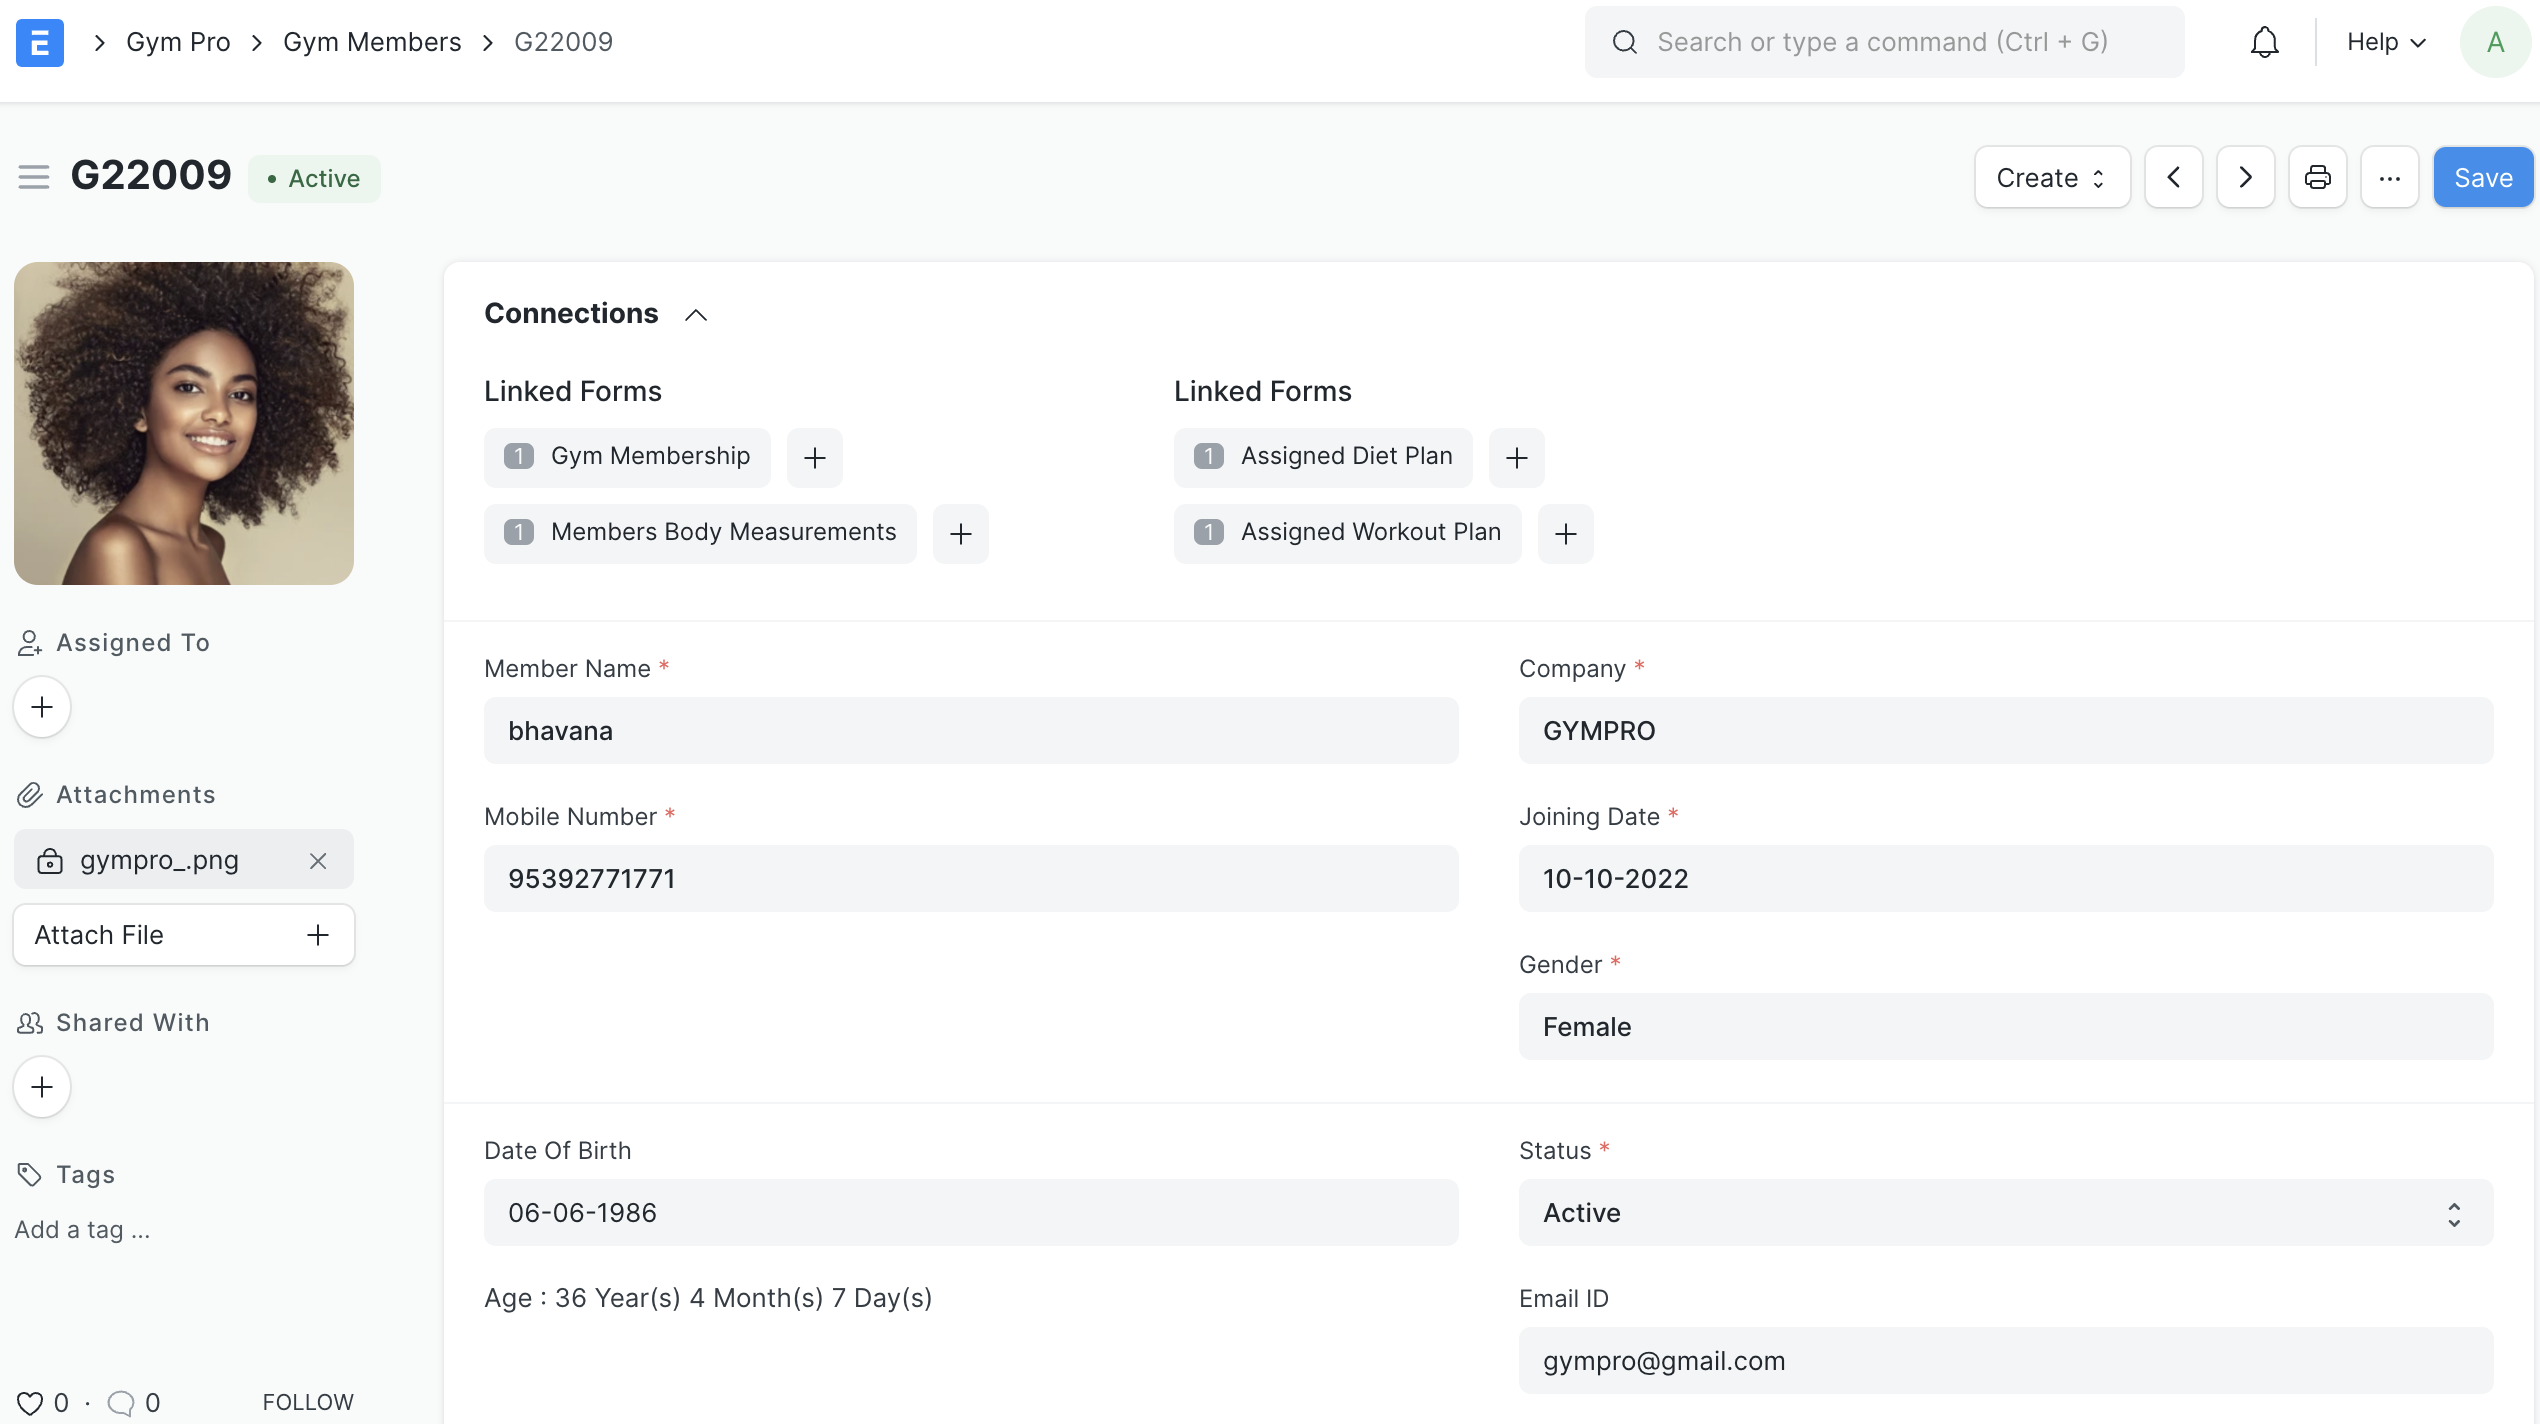This screenshot has width=2540, height=1424.
Task: Click the Add a tag field
Action: click(83, 1230)
